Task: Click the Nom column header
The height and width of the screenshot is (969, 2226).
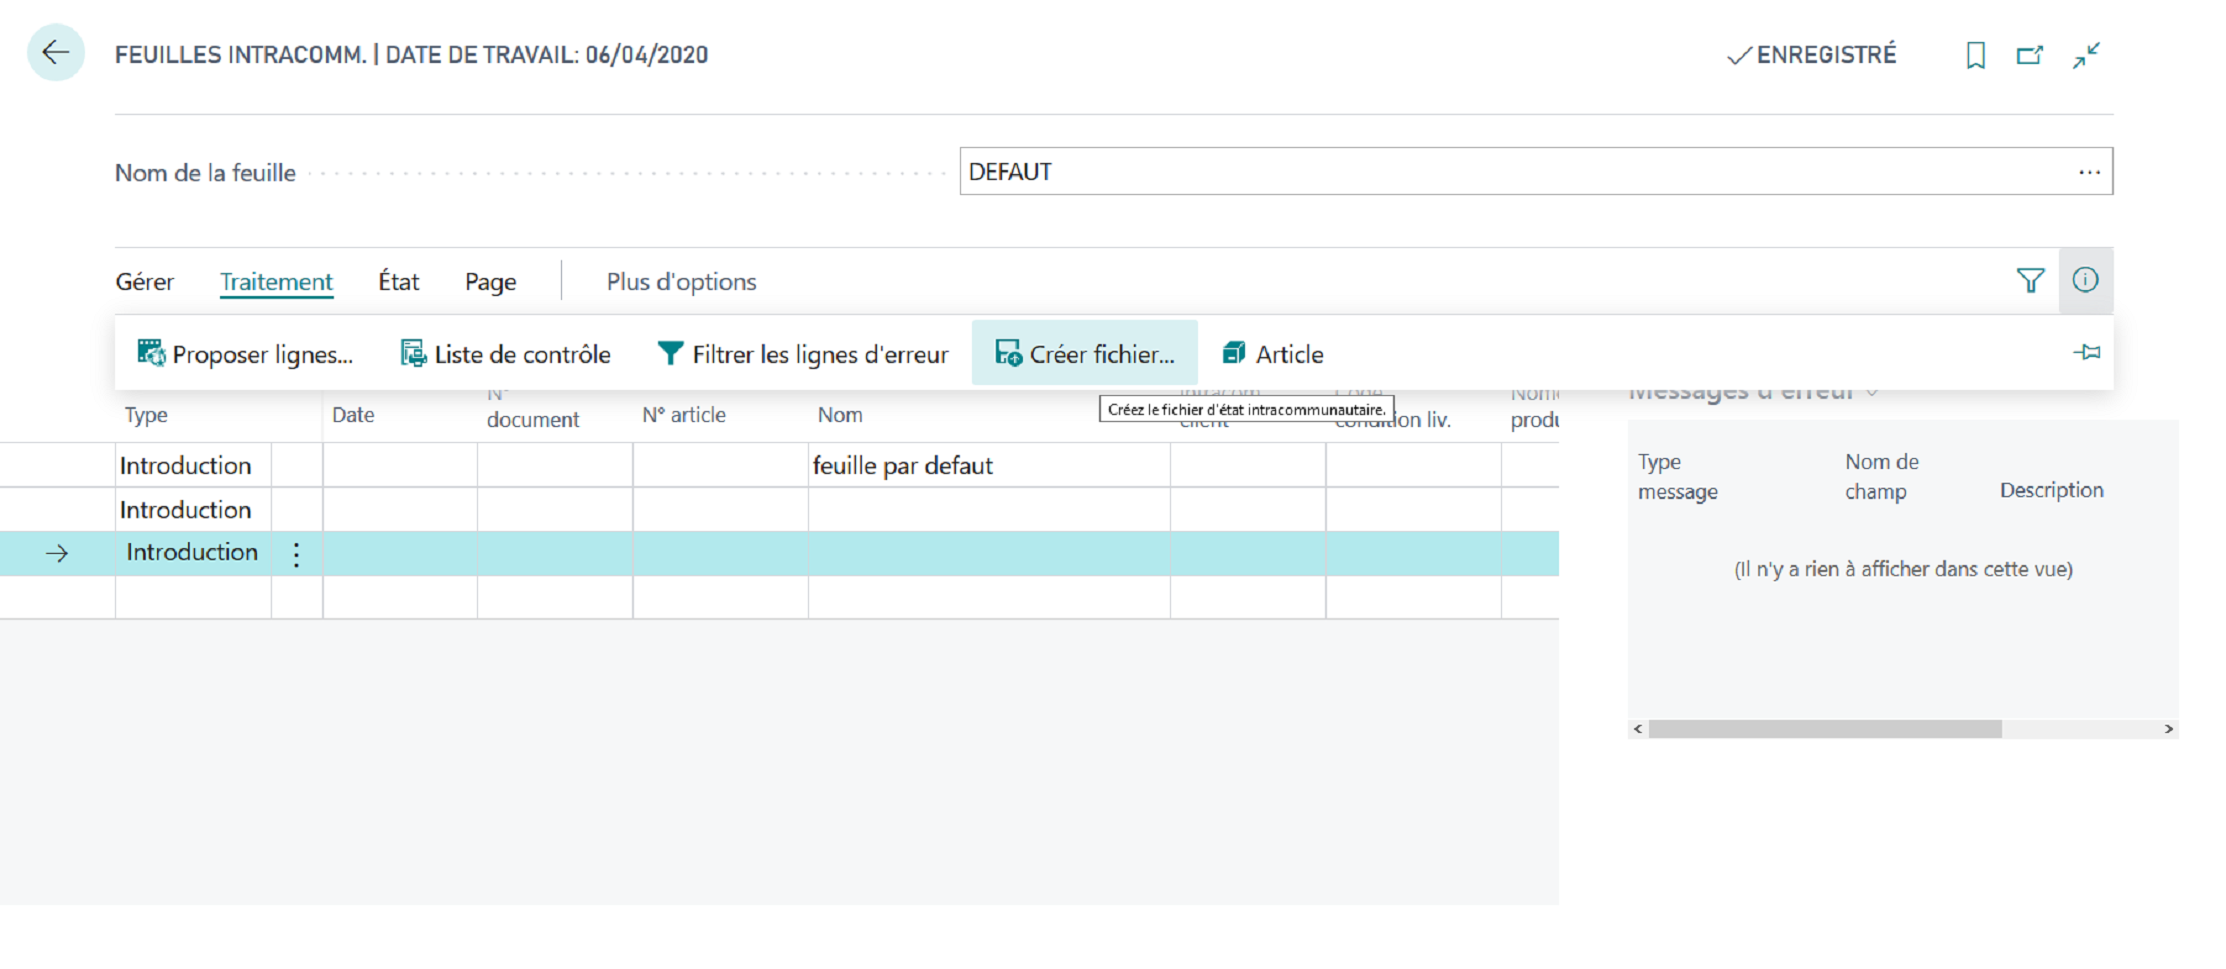Action: (x=840, y=415)
